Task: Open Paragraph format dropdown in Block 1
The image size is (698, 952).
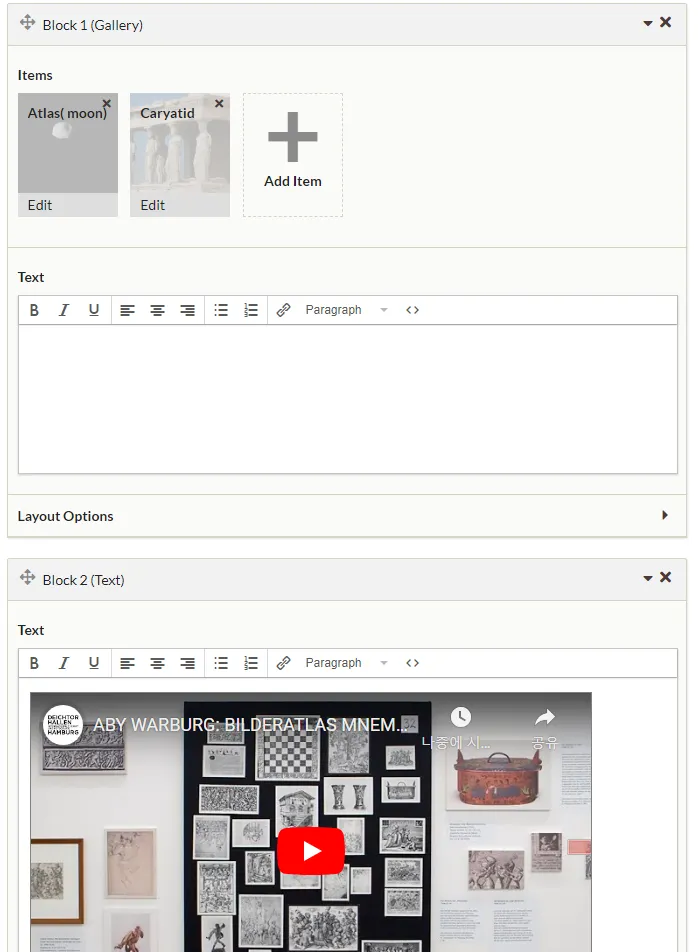Action: [346, 310]
